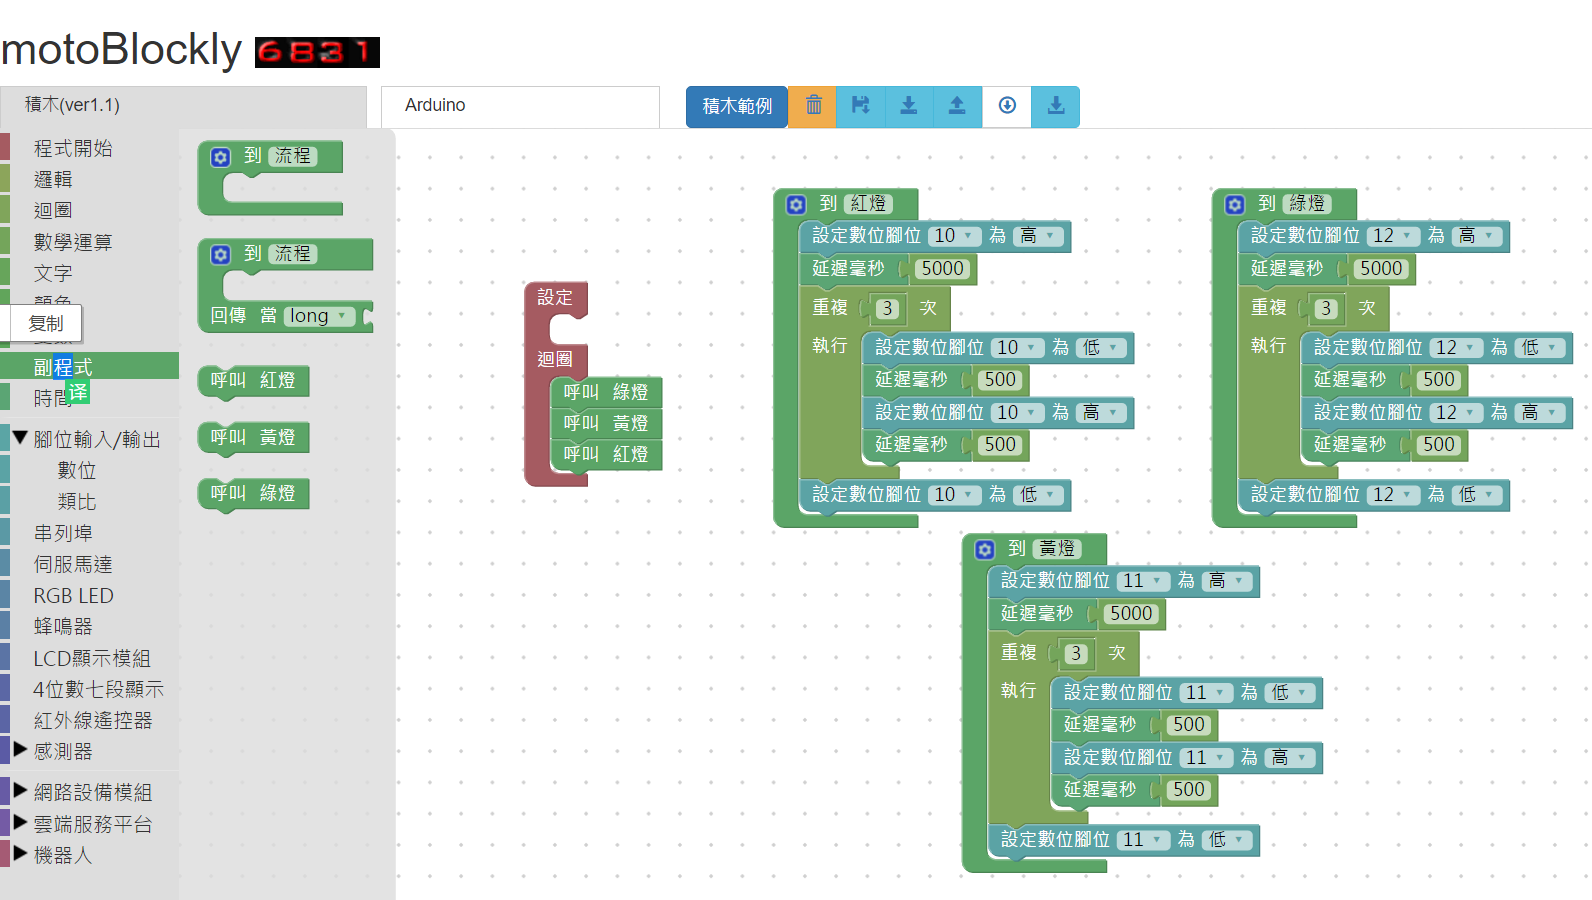This screenshot has width=1592, height=900.
Task: Open pin 10 dropdown at top of 紅燈
Action: [x=954, y=236]
